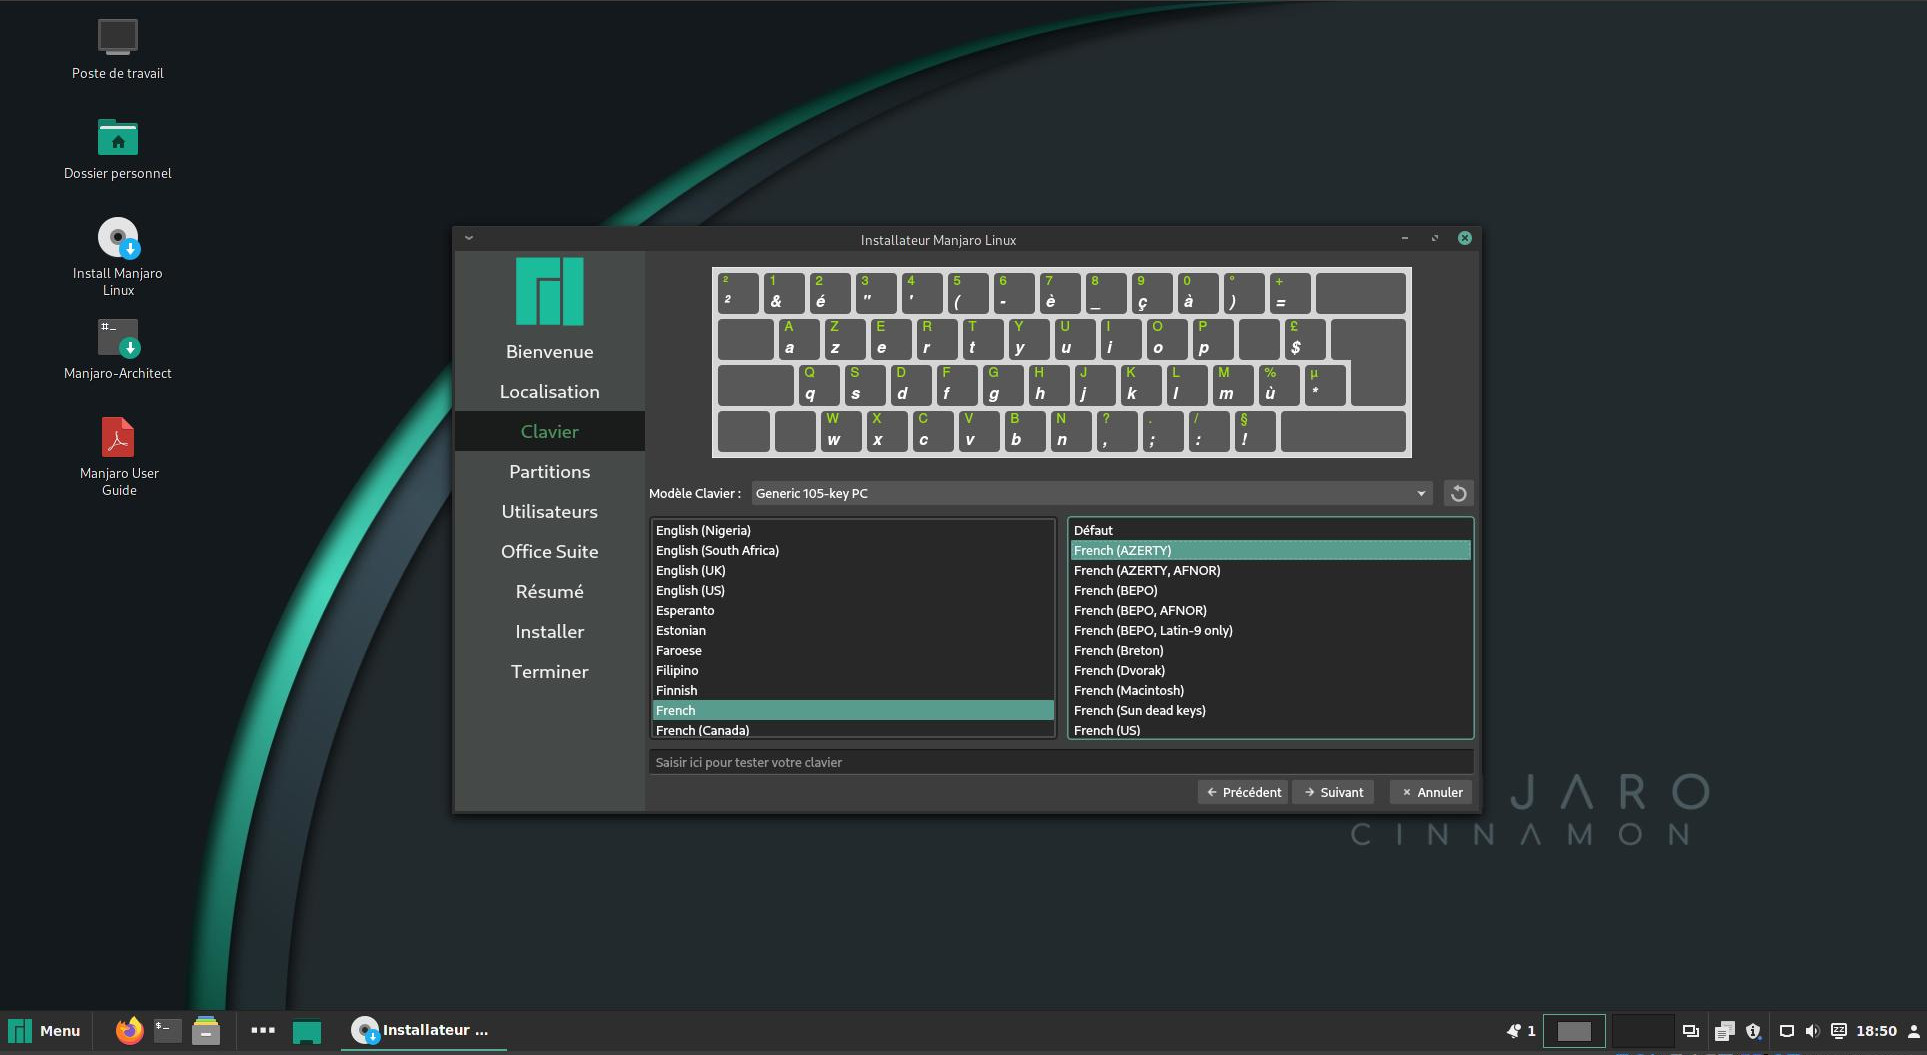The image size is (1927, 1055).
Task: Open the volume control in the tray
Action: coord(1812,1031)
